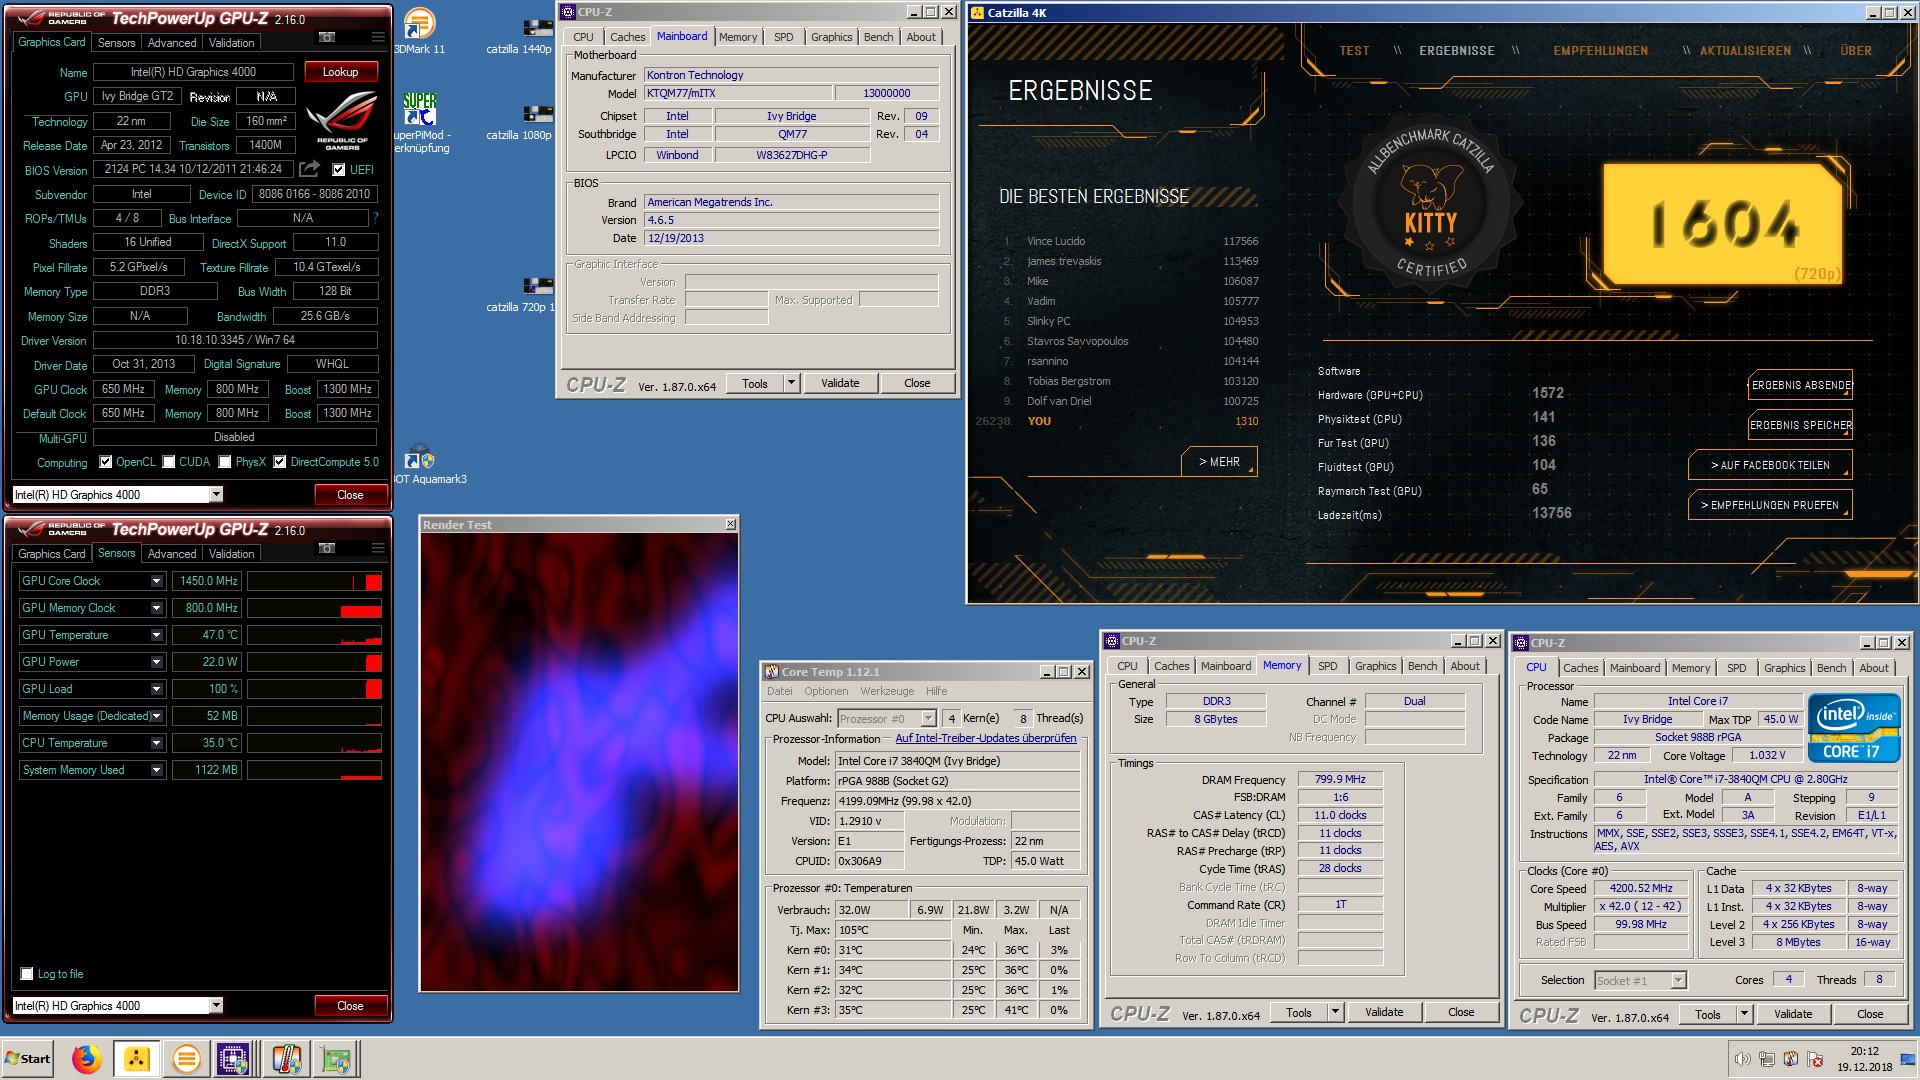Toggle the UEFI checkbox in GPU-Z

pos(338,170)
